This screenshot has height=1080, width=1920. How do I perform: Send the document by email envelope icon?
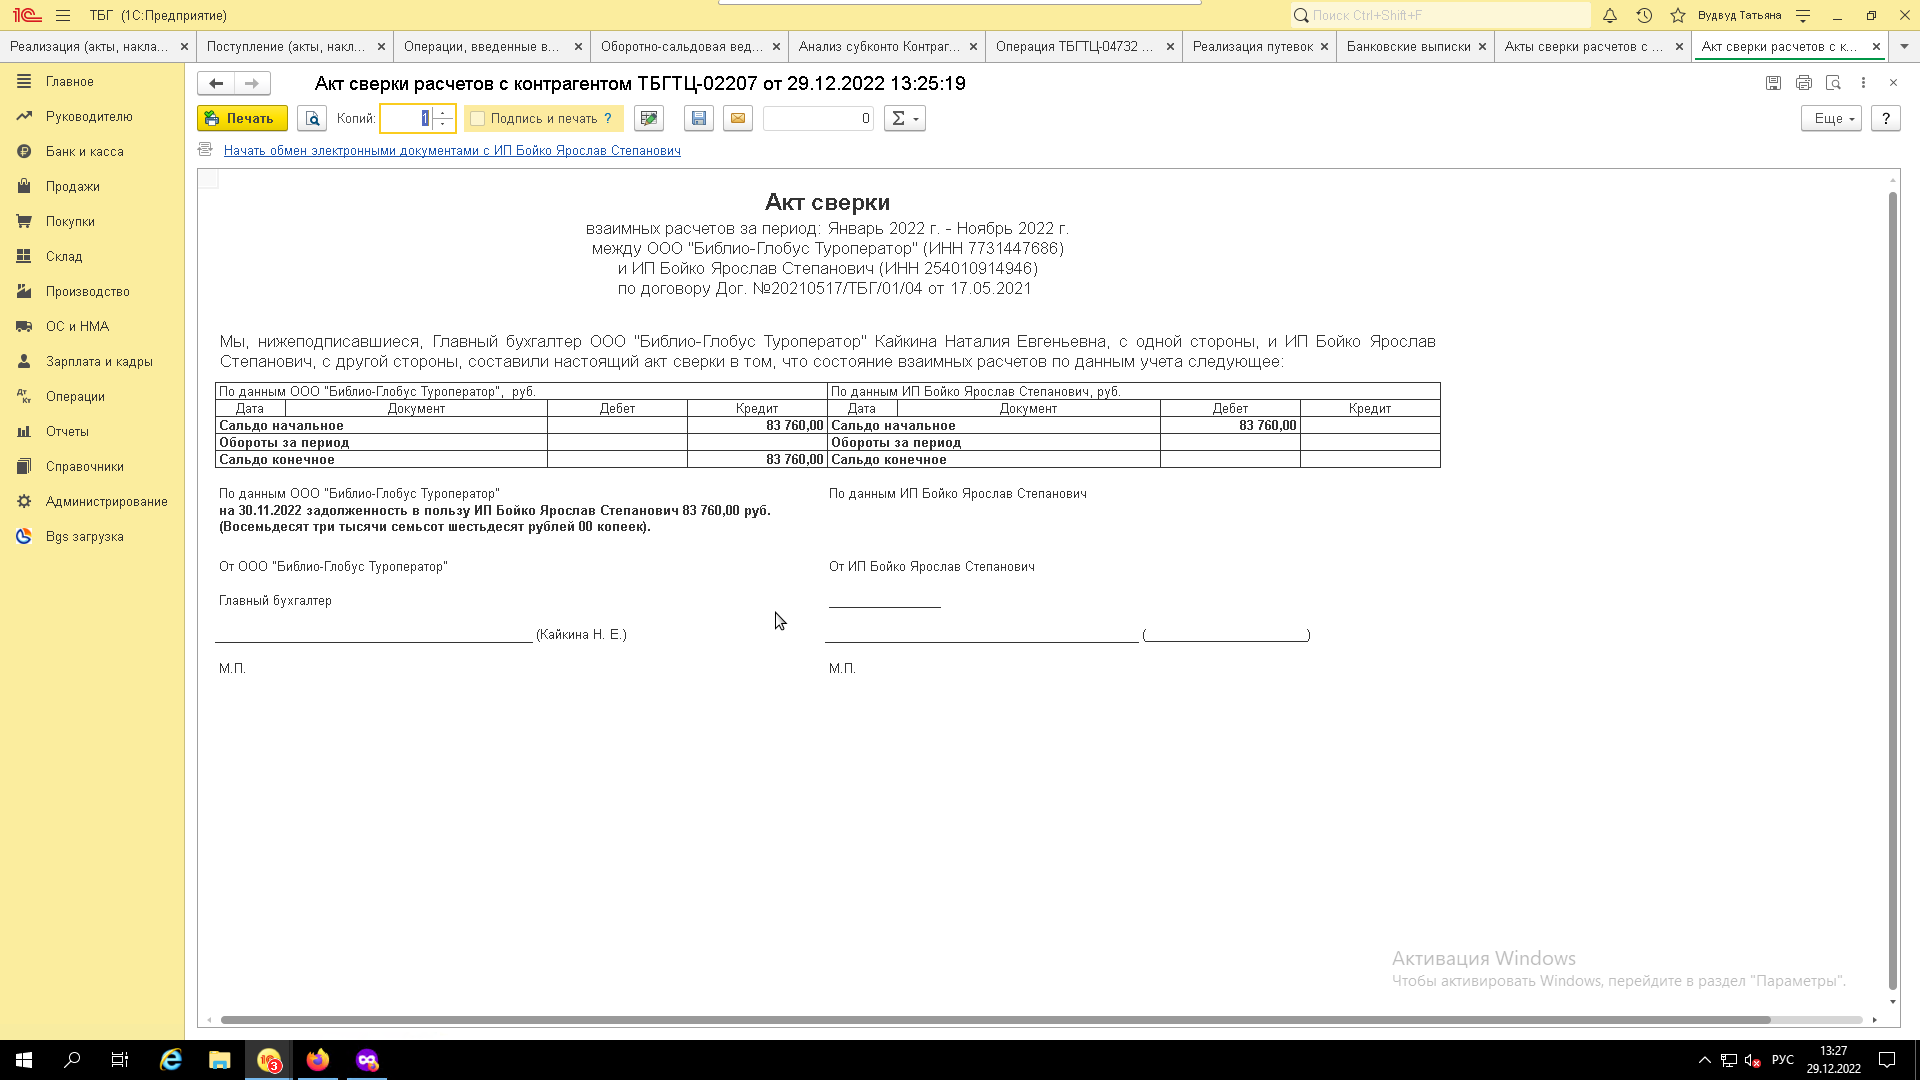pyautogui.click(x=738, y=118)
